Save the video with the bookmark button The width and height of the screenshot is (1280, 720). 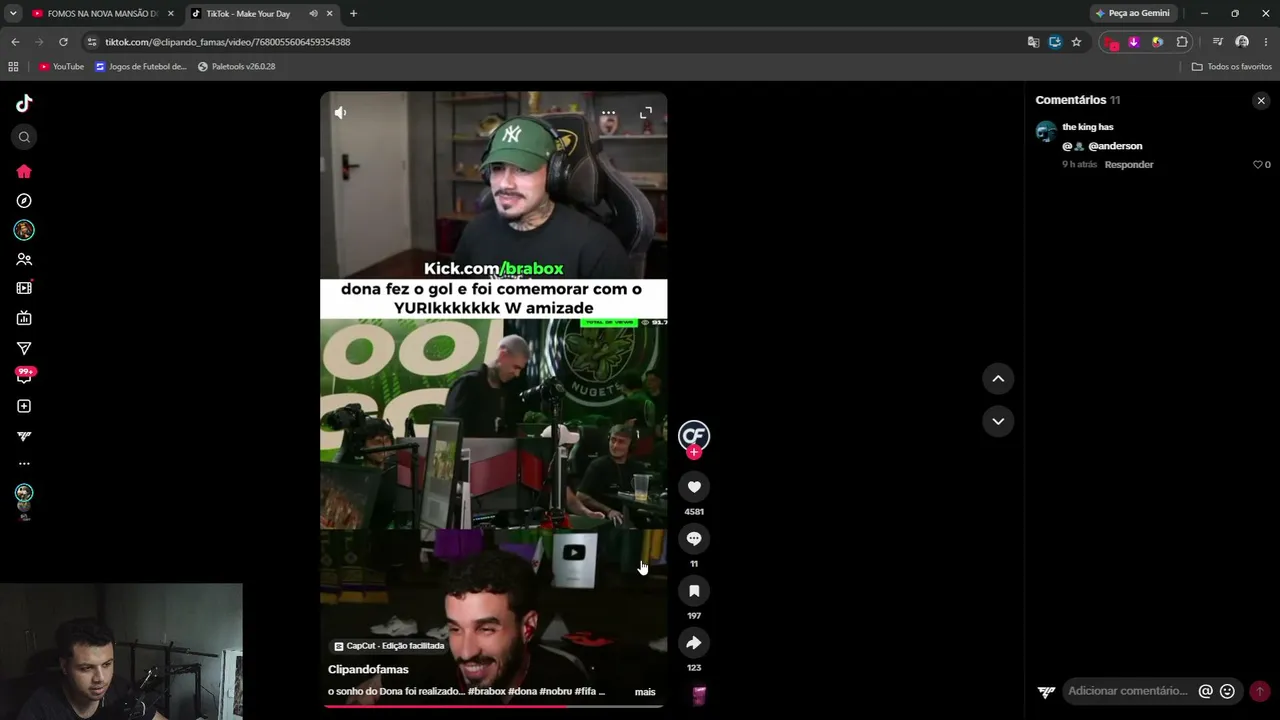point(694,591)
